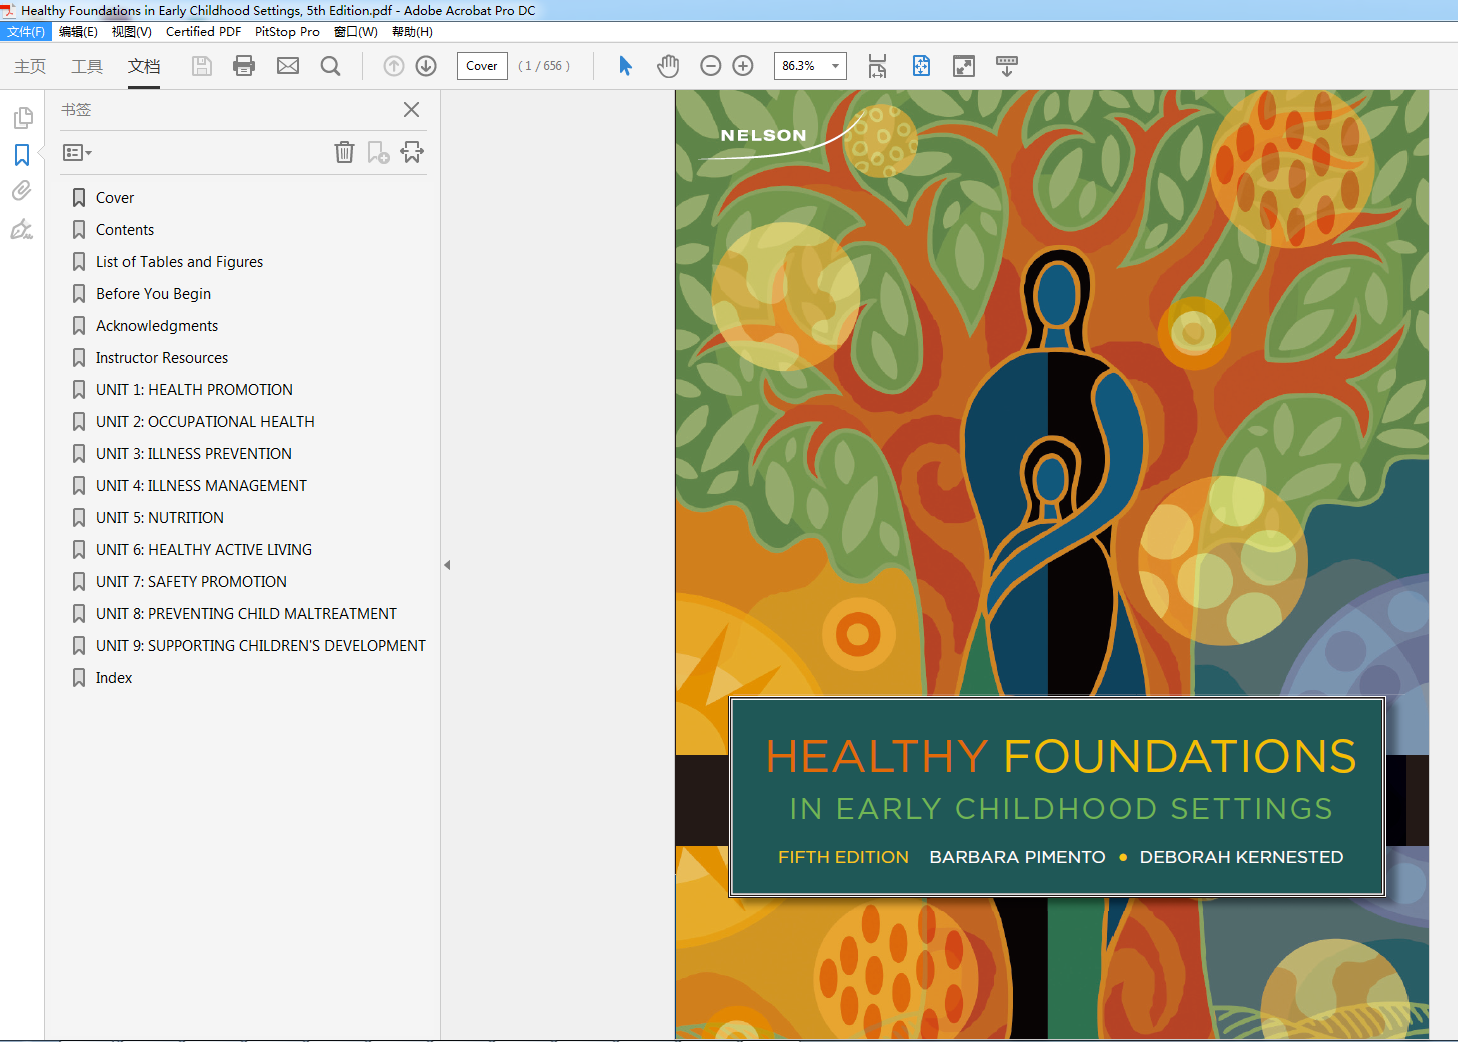Go to next page arrow
Image resolution: width=1458 pixels, height=1042 pixels.
426,66
